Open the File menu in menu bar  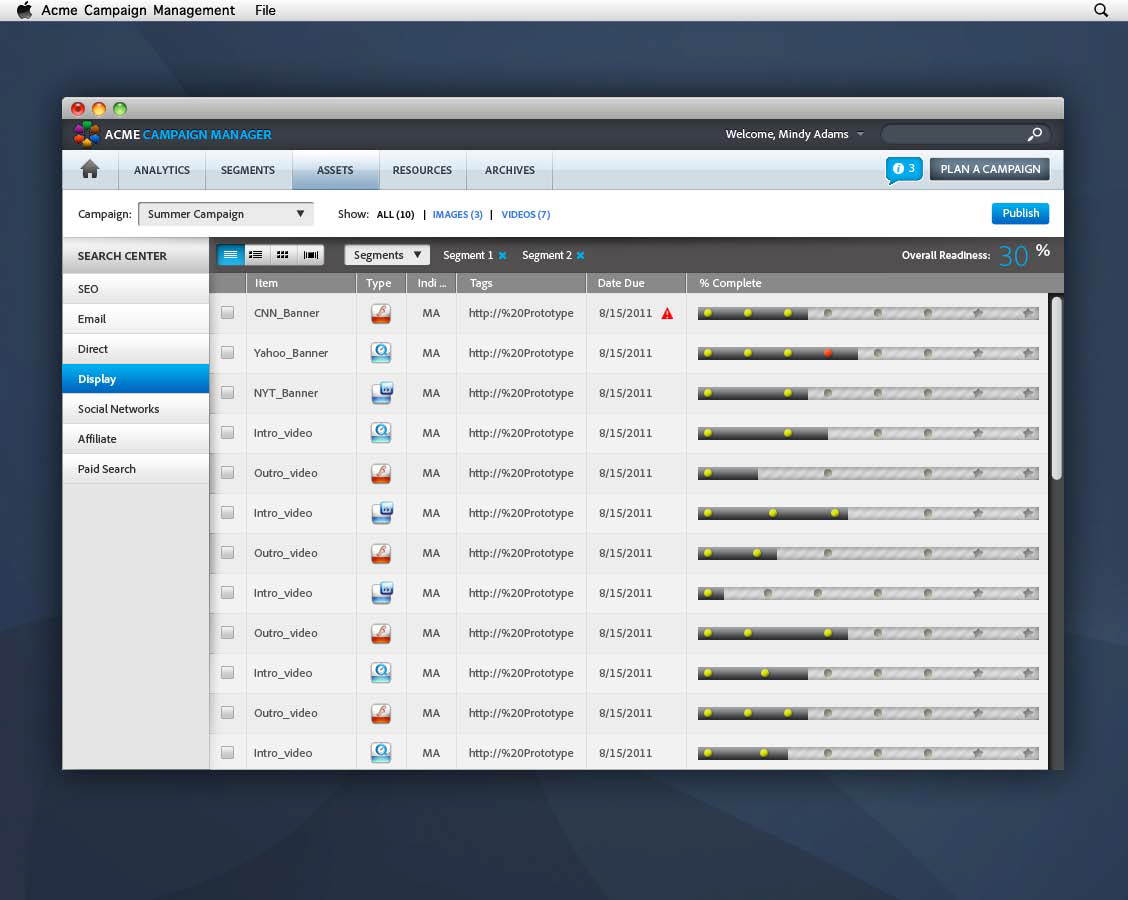(x=265, y=10)
